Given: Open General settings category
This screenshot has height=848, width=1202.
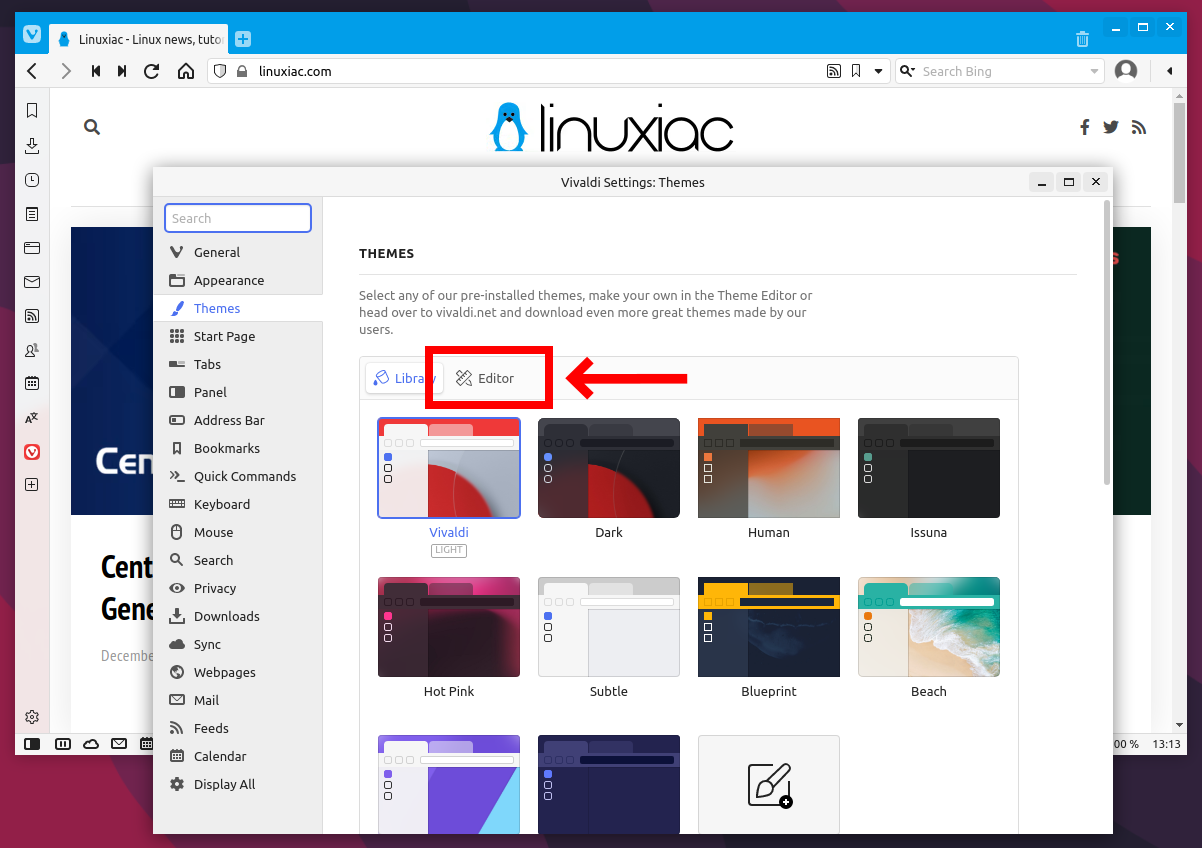Looking at the screenshot, I should (238, 252).
